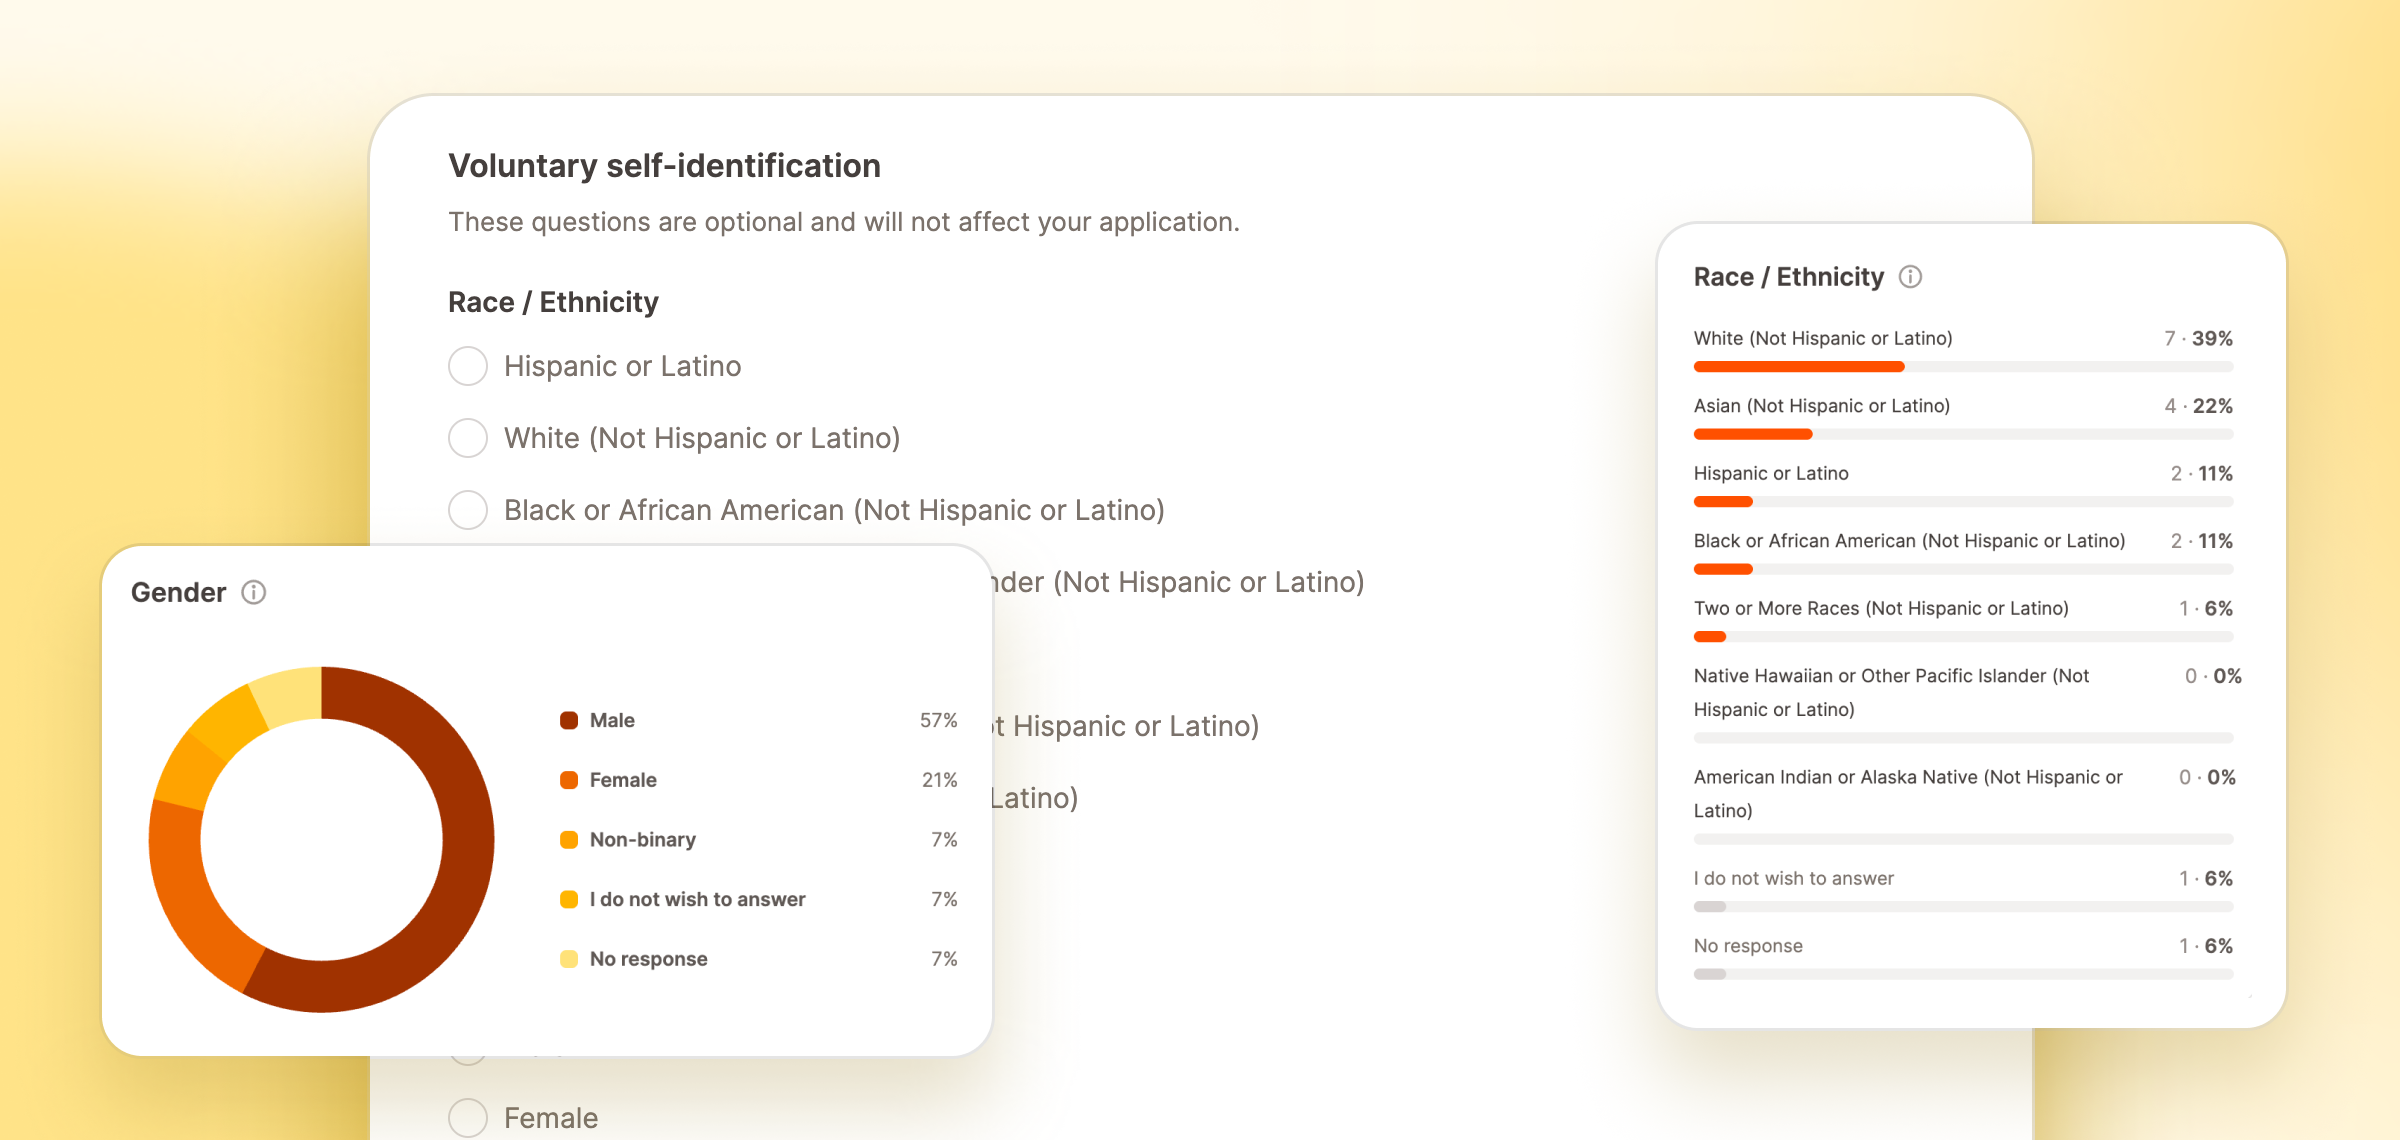The image size is (2400, 1140).
Task: Click the info icon next to Gender
Action: [x=254, y=592]
